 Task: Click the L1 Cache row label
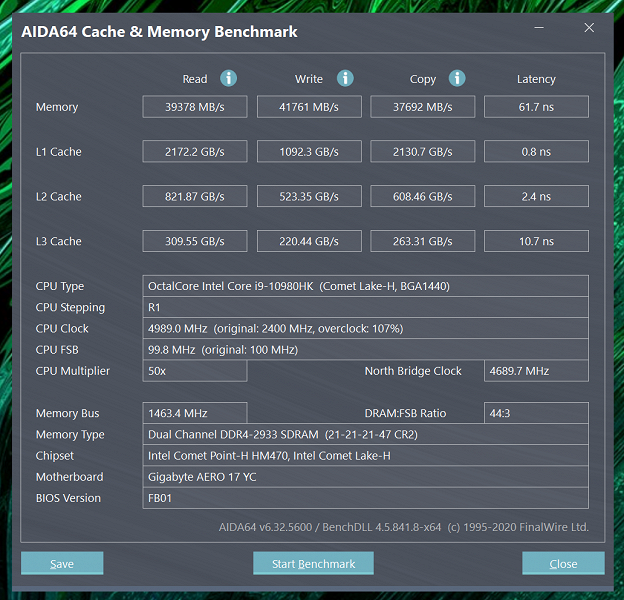(59, 152)
